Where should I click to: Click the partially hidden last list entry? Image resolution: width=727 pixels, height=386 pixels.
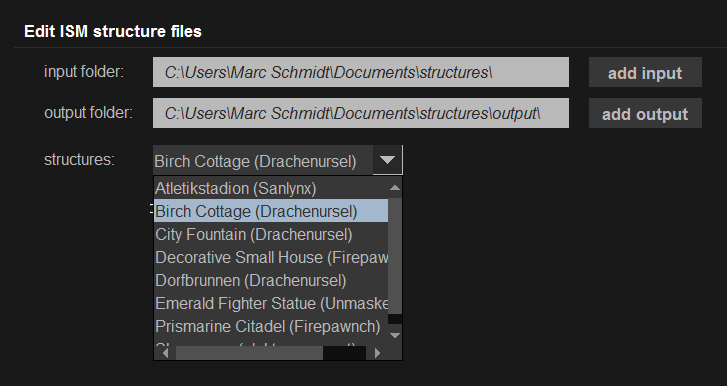(271, 343)
